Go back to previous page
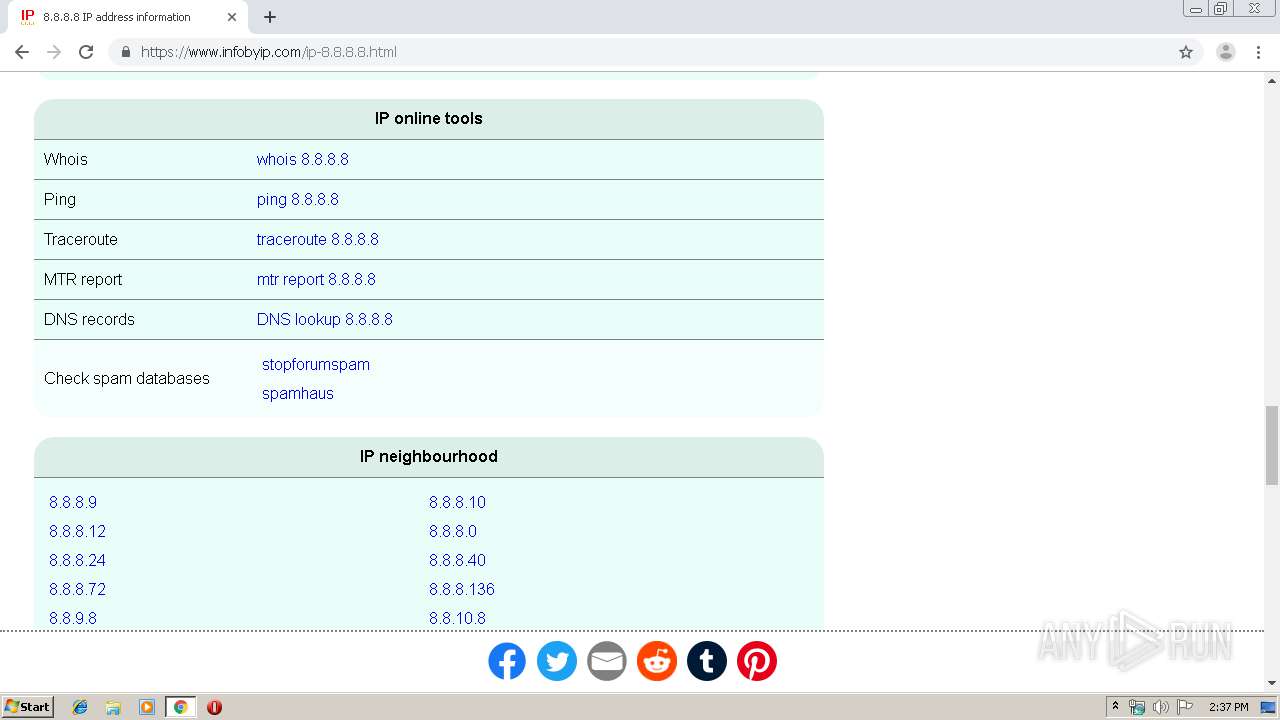The width and height of the screenshot is (1280, 720). click(x=22, y=52)
